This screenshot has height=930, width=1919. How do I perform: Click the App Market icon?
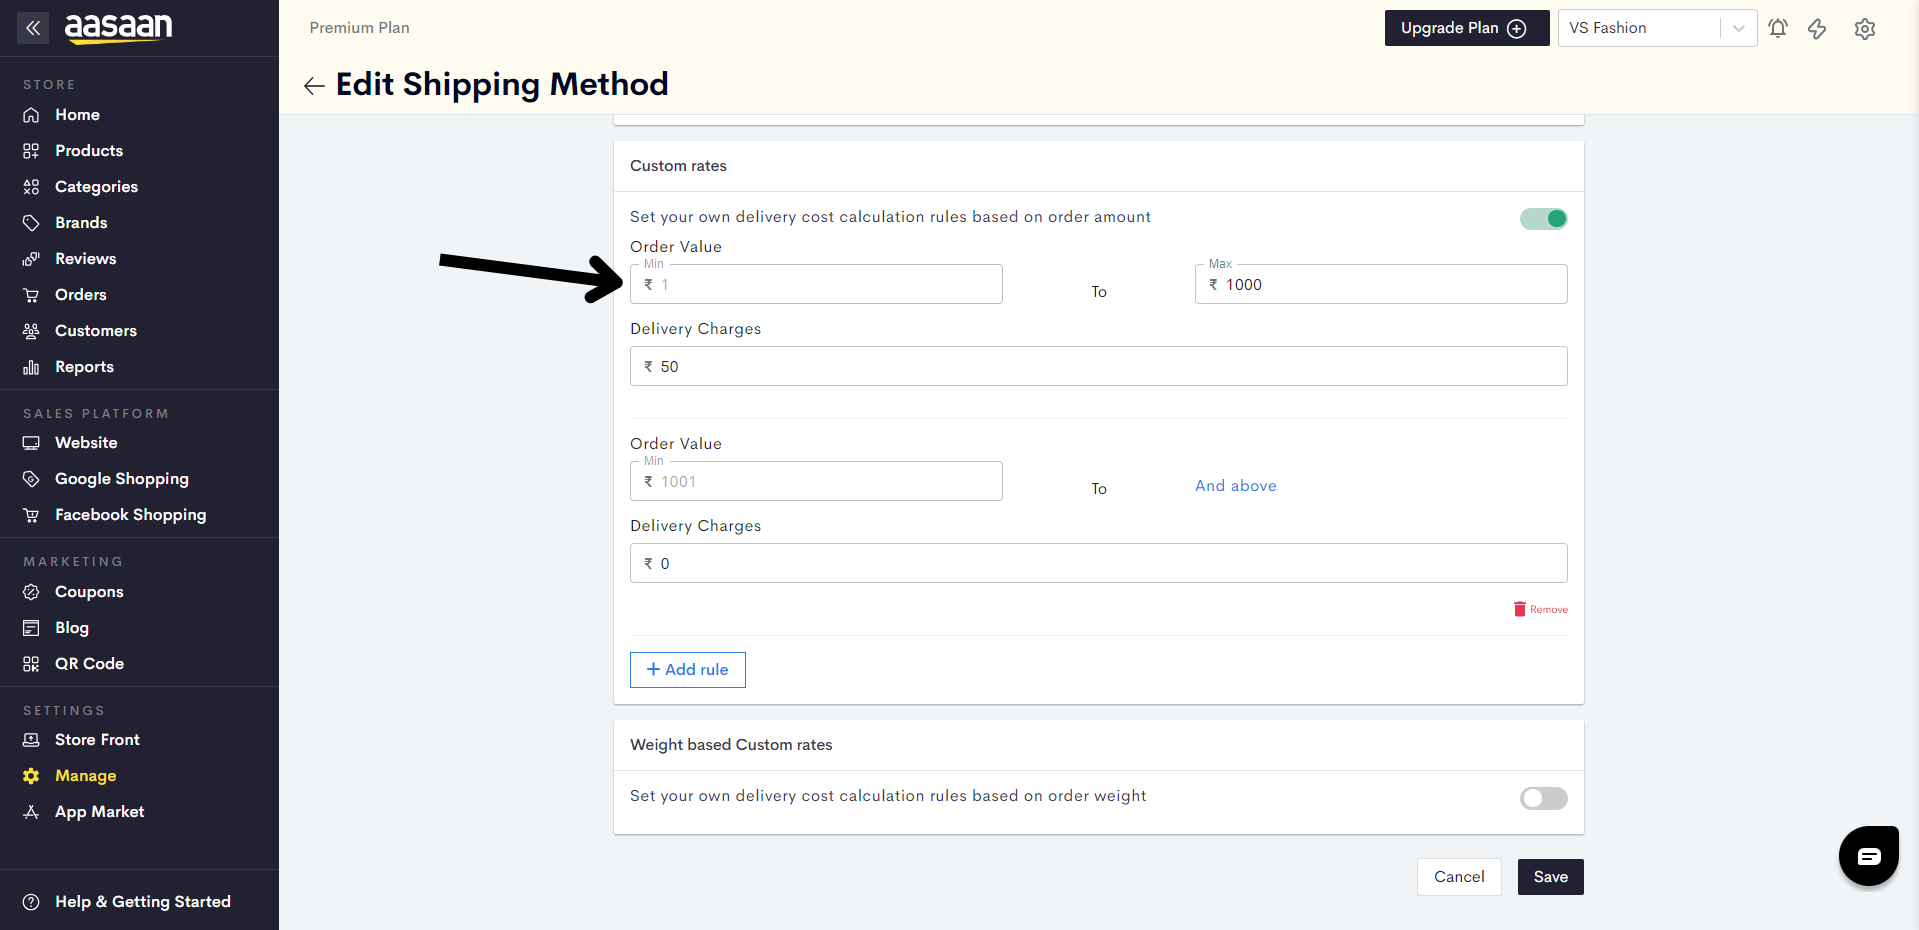(31, 812)
